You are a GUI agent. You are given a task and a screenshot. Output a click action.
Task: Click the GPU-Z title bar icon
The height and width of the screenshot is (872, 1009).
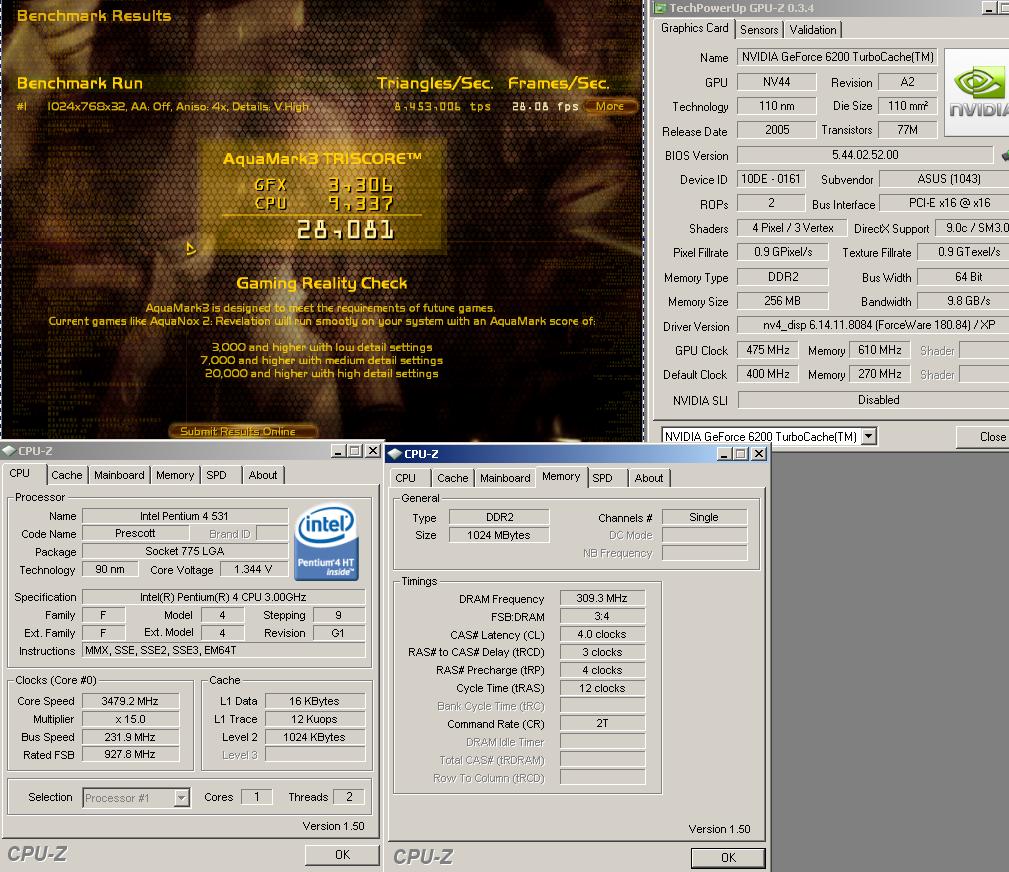(x=660, y=8)
